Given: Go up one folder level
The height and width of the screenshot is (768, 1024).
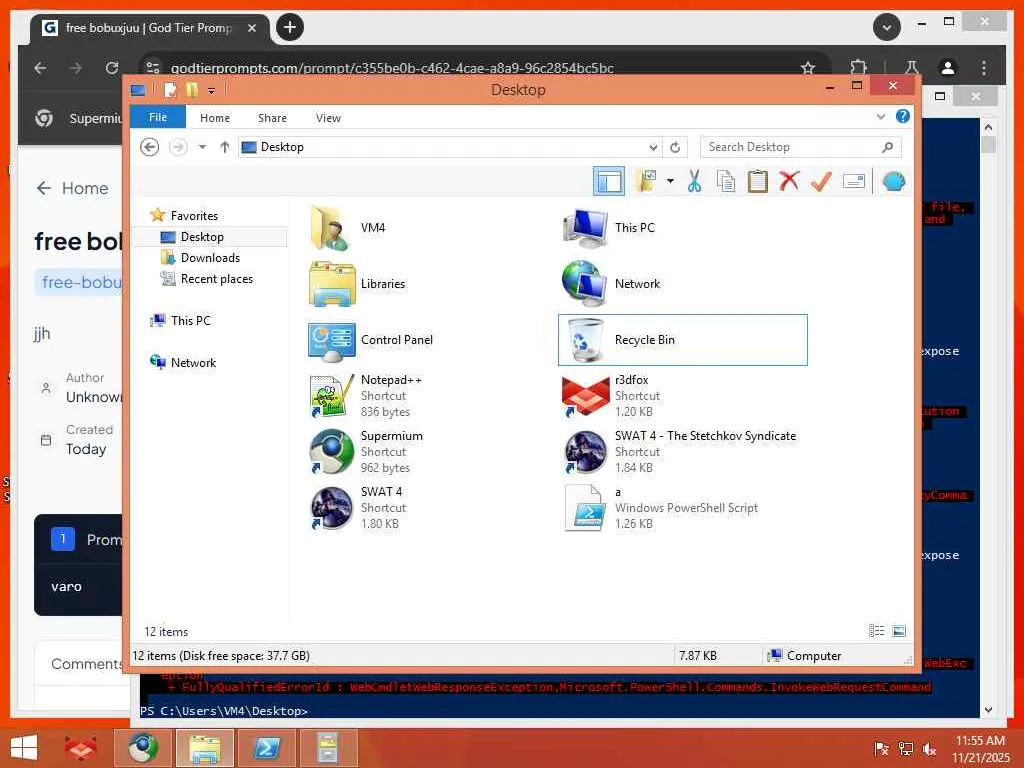Looking at the screenshot, I should pos(225,147).
